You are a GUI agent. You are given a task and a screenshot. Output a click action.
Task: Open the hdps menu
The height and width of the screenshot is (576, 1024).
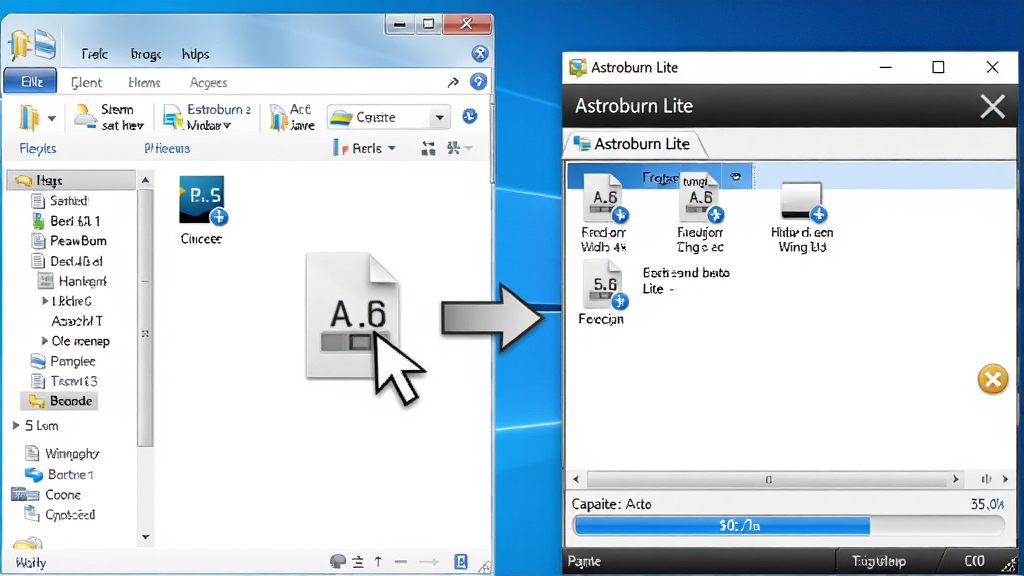pyautogui.click(x=195, y=54)
